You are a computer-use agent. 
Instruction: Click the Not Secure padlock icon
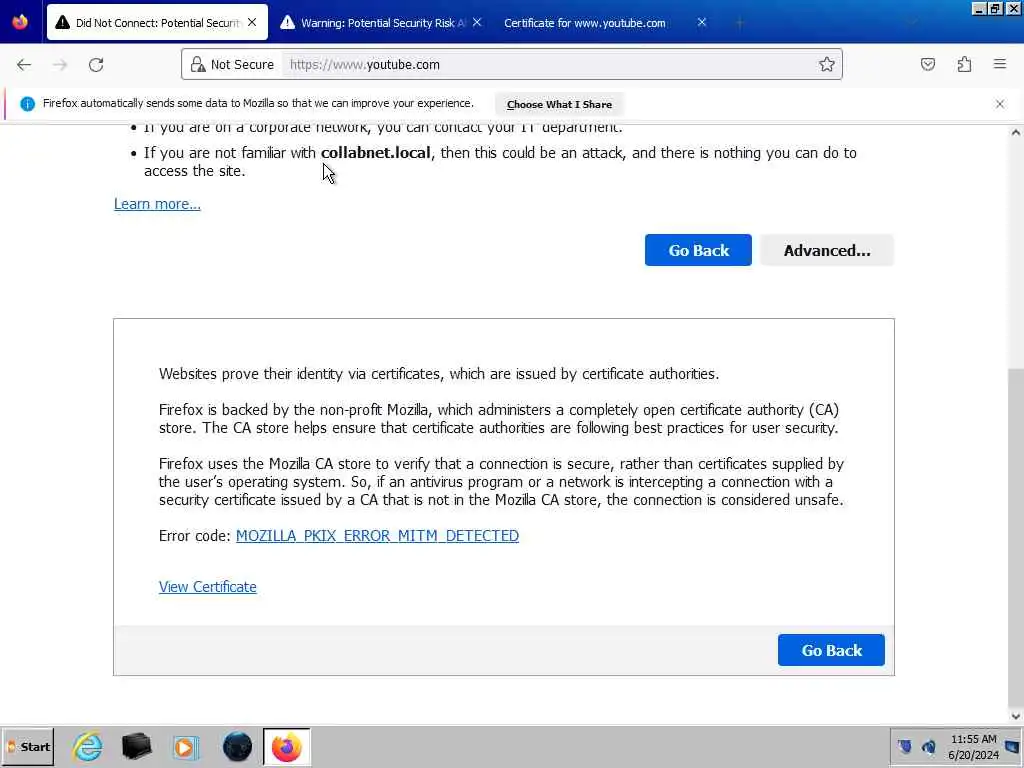pos(197,64)
